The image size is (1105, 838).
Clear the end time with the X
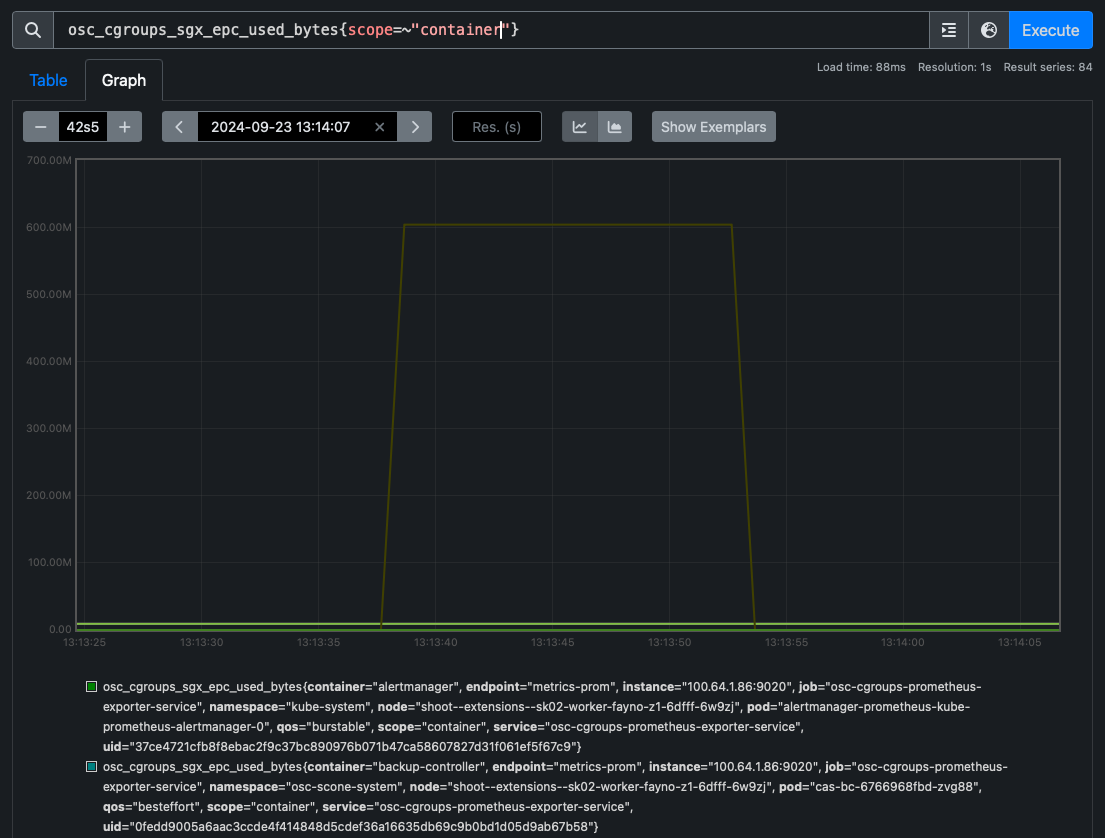[x=380, y=127]
